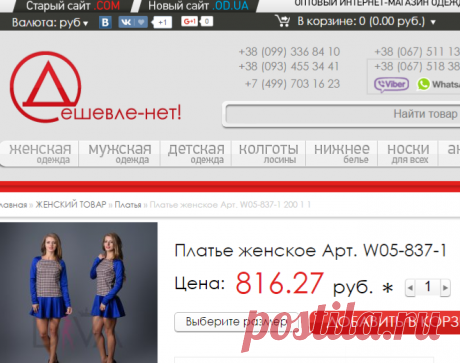
Task: Click phone number +38 (099) 336 84 10
Action: pos(289,52)
